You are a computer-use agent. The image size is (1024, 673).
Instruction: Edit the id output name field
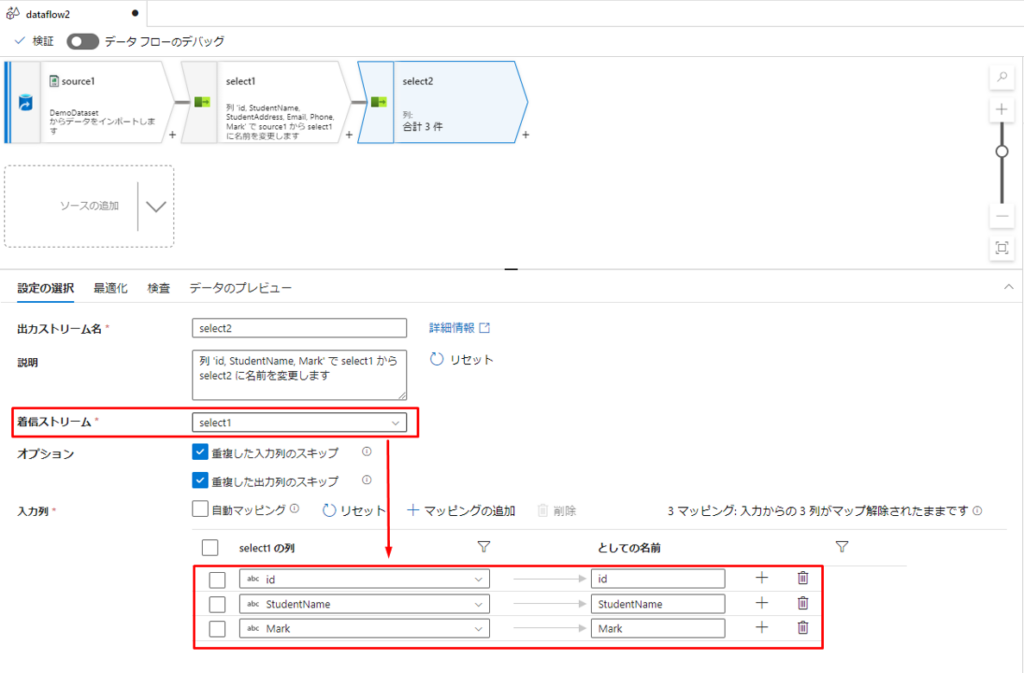658,579
